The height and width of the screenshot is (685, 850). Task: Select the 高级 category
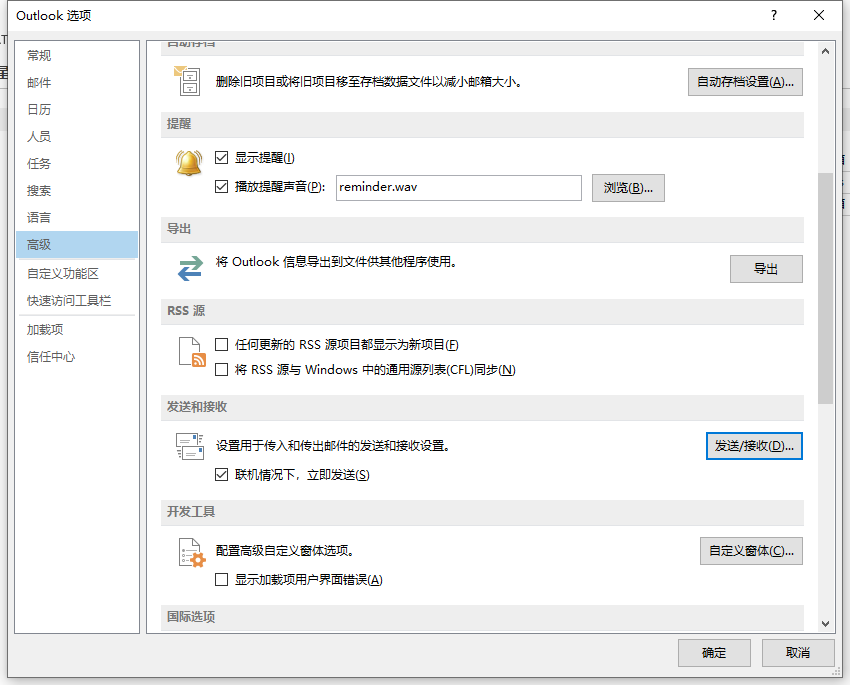76,244
